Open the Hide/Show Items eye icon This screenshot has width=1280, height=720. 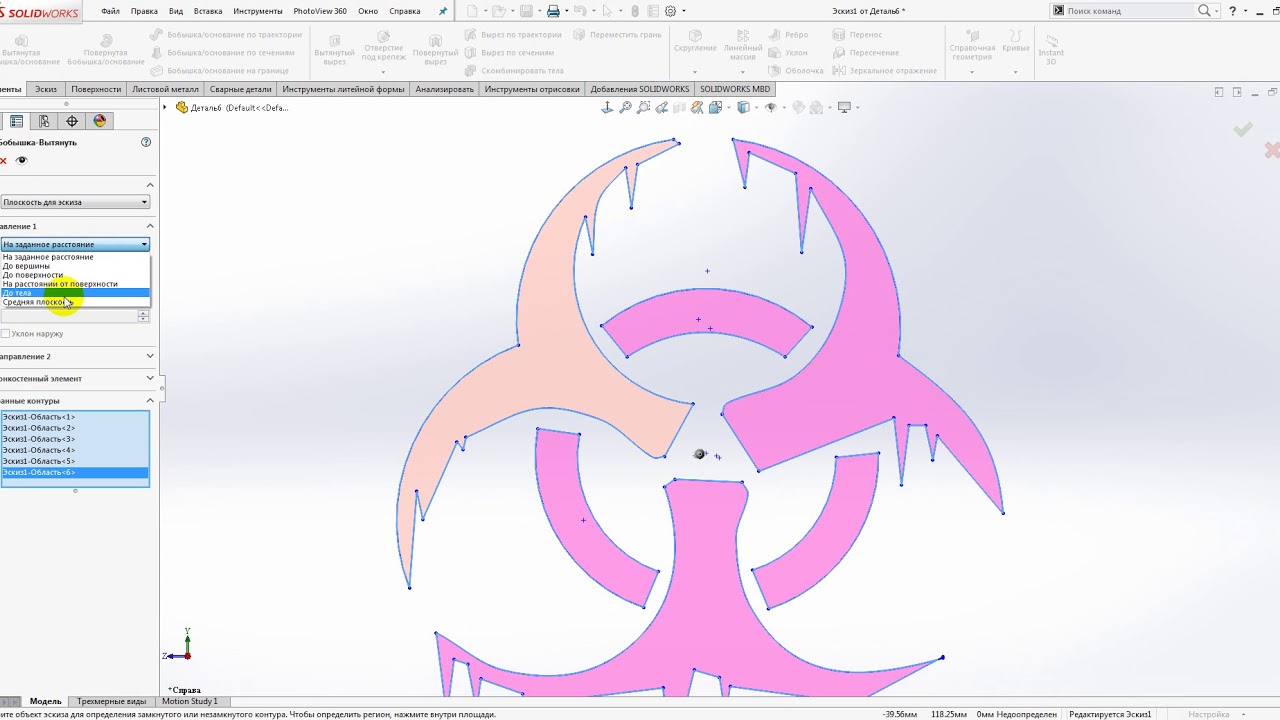(771, 108)
